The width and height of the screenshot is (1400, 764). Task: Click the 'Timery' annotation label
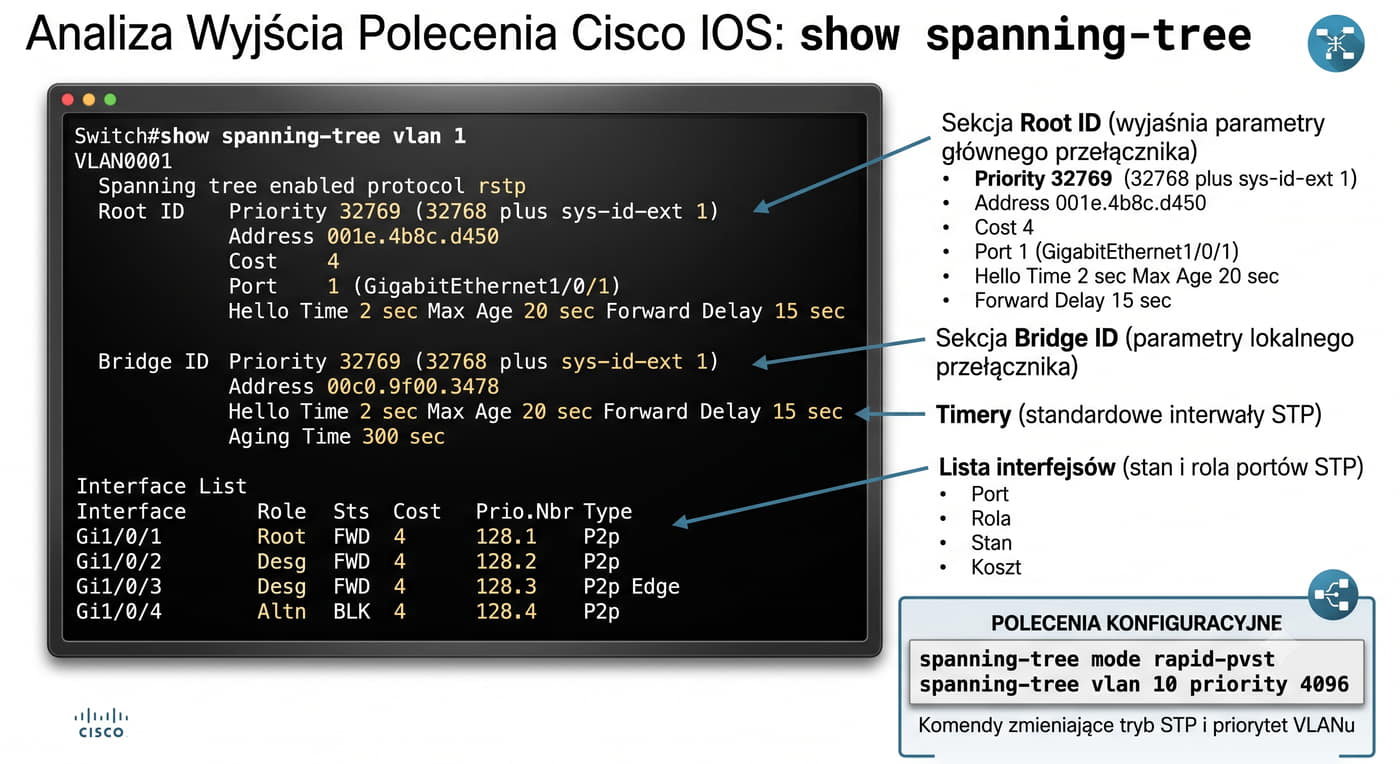point(972,415)
